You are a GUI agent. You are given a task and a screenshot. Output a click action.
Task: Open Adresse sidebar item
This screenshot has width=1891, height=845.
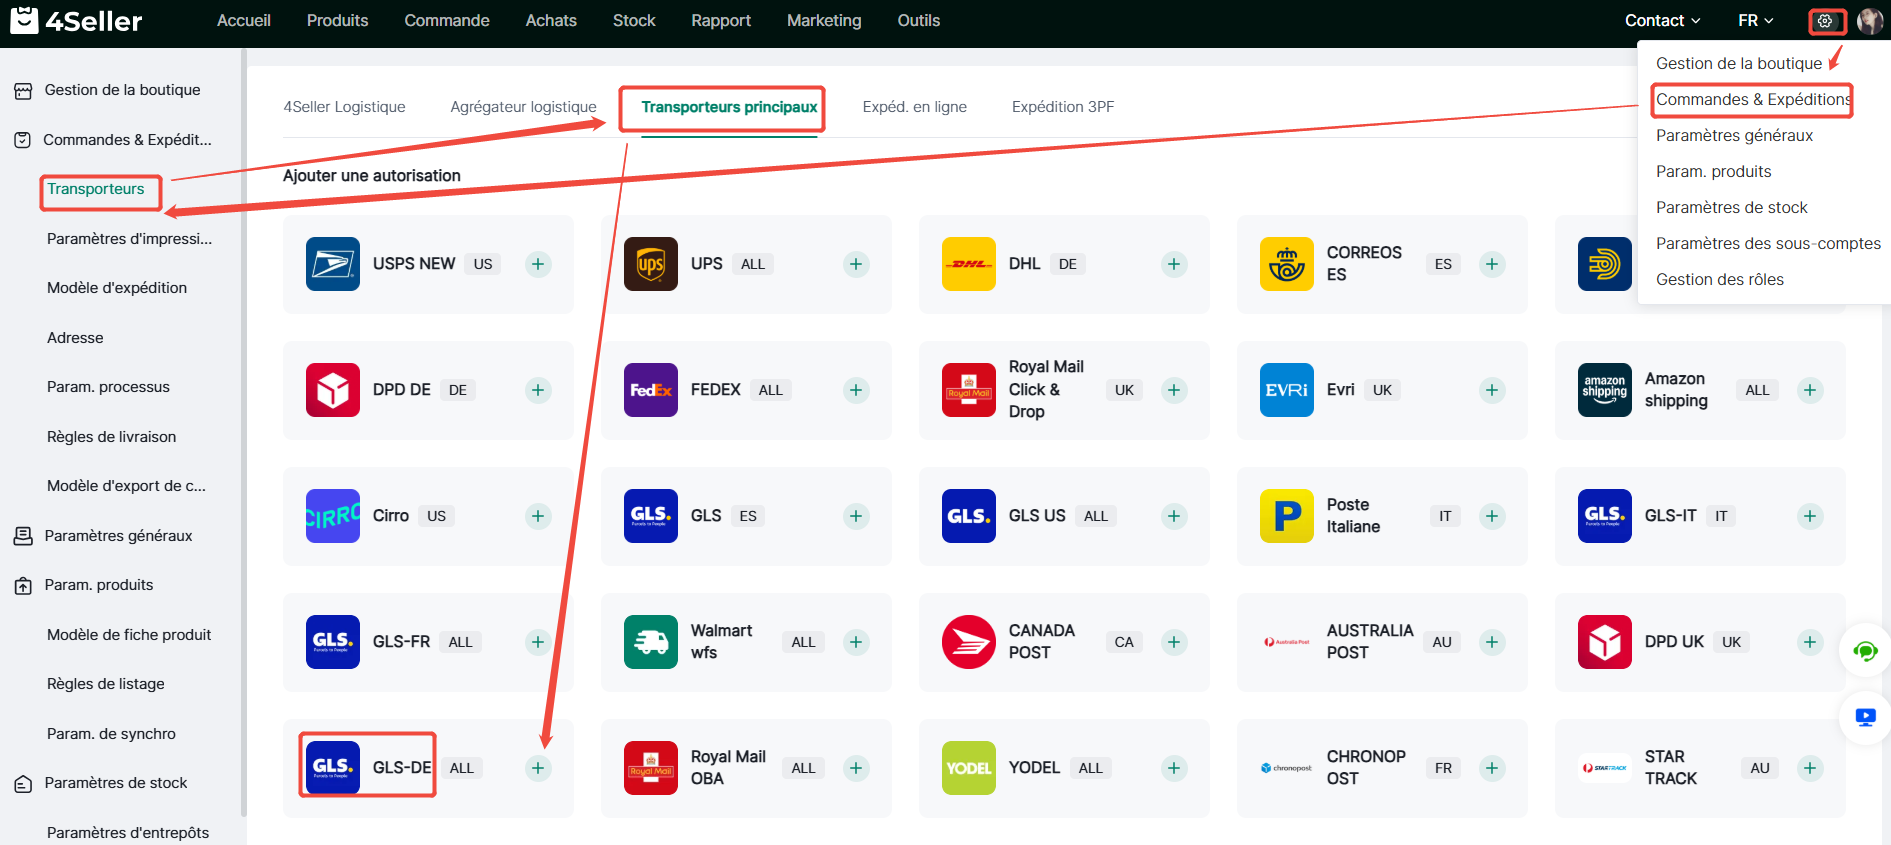[x=75, y=338]
